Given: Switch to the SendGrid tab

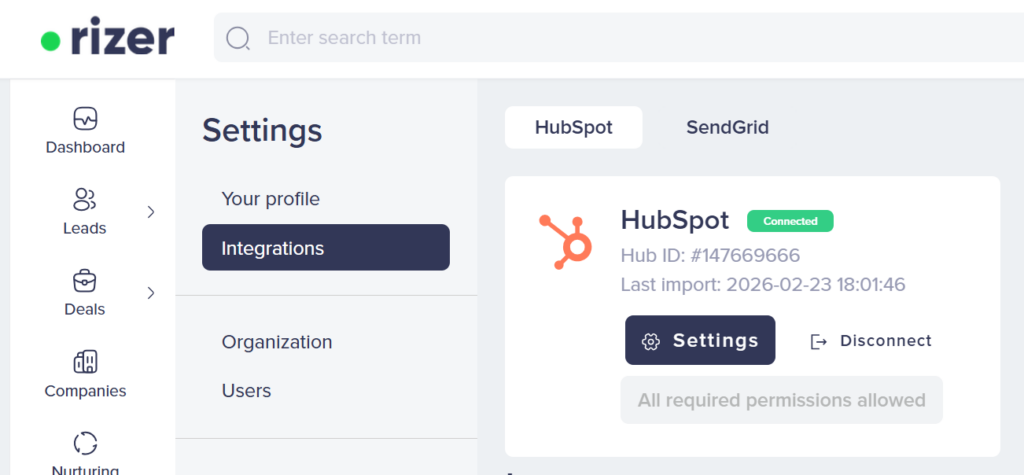Looking at the screenshot, I should pyautogui.click(x=727, y=127).
